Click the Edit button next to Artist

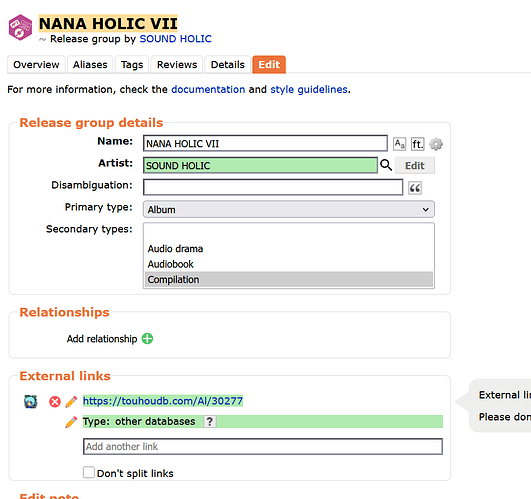[415, 166]
